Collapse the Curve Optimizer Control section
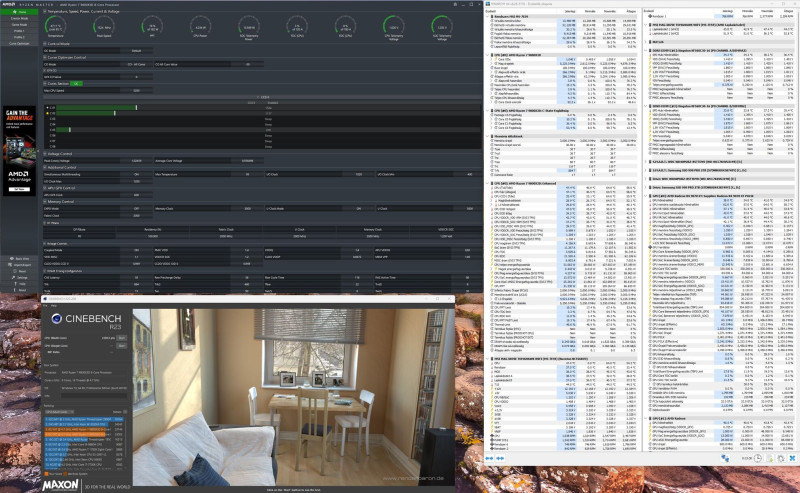Screen dimensions: 800x493 tap(45, 58)
